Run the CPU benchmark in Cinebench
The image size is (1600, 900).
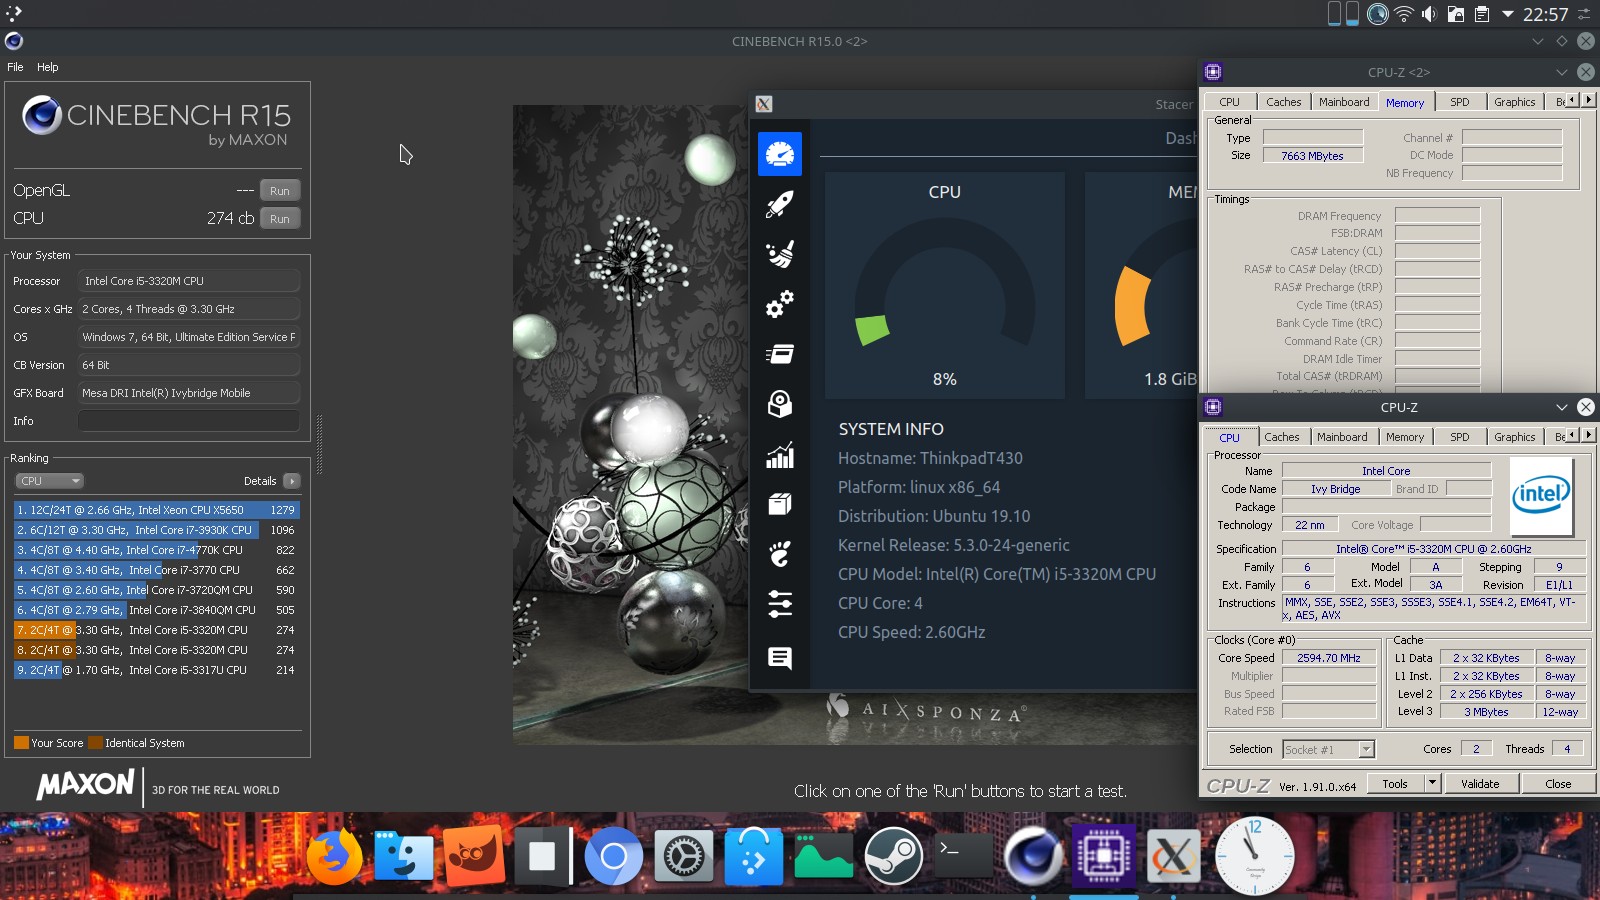click(280, 219)
